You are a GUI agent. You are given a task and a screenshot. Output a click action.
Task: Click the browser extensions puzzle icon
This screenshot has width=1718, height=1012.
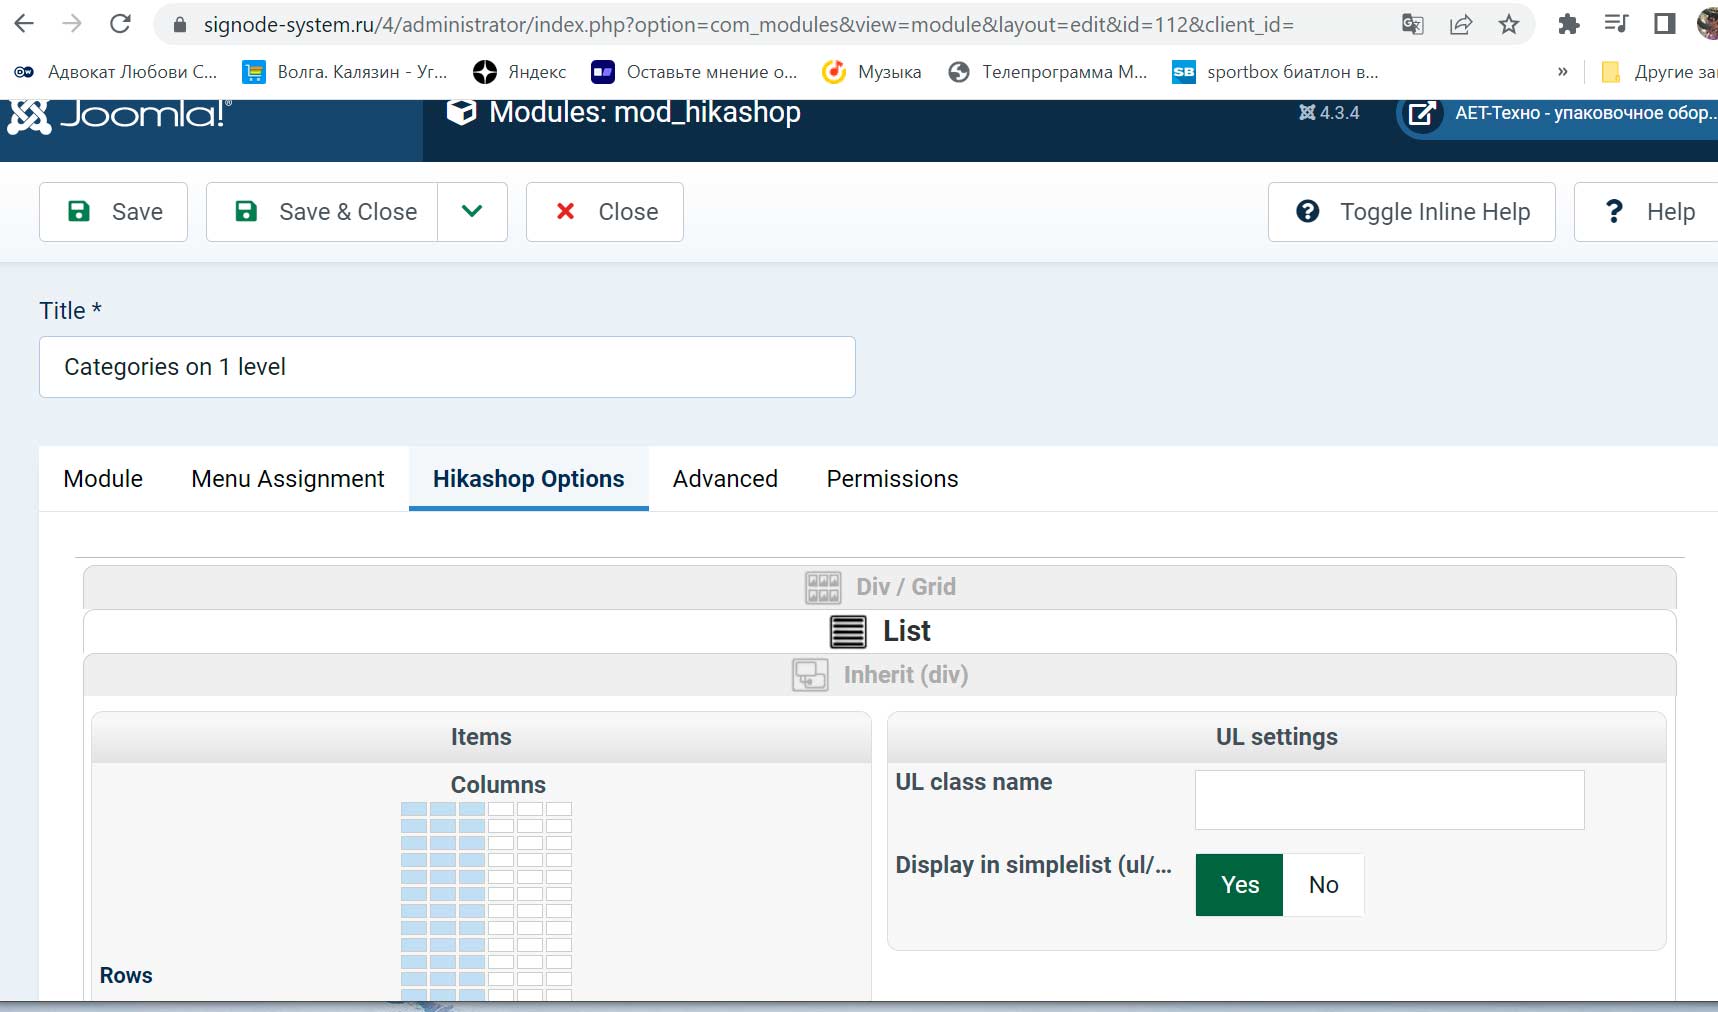(x=1568, y=24)
